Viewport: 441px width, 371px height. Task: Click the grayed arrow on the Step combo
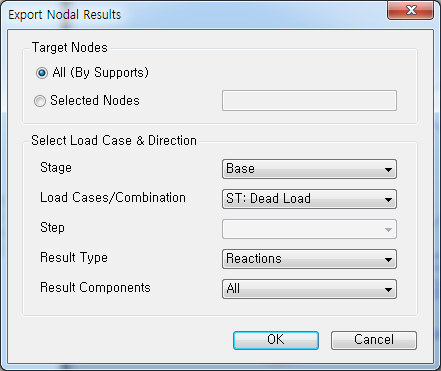tap(388, 230)
